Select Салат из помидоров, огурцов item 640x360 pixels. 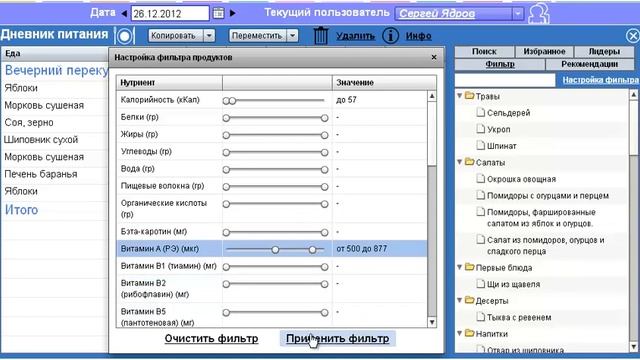coord(546,246)
